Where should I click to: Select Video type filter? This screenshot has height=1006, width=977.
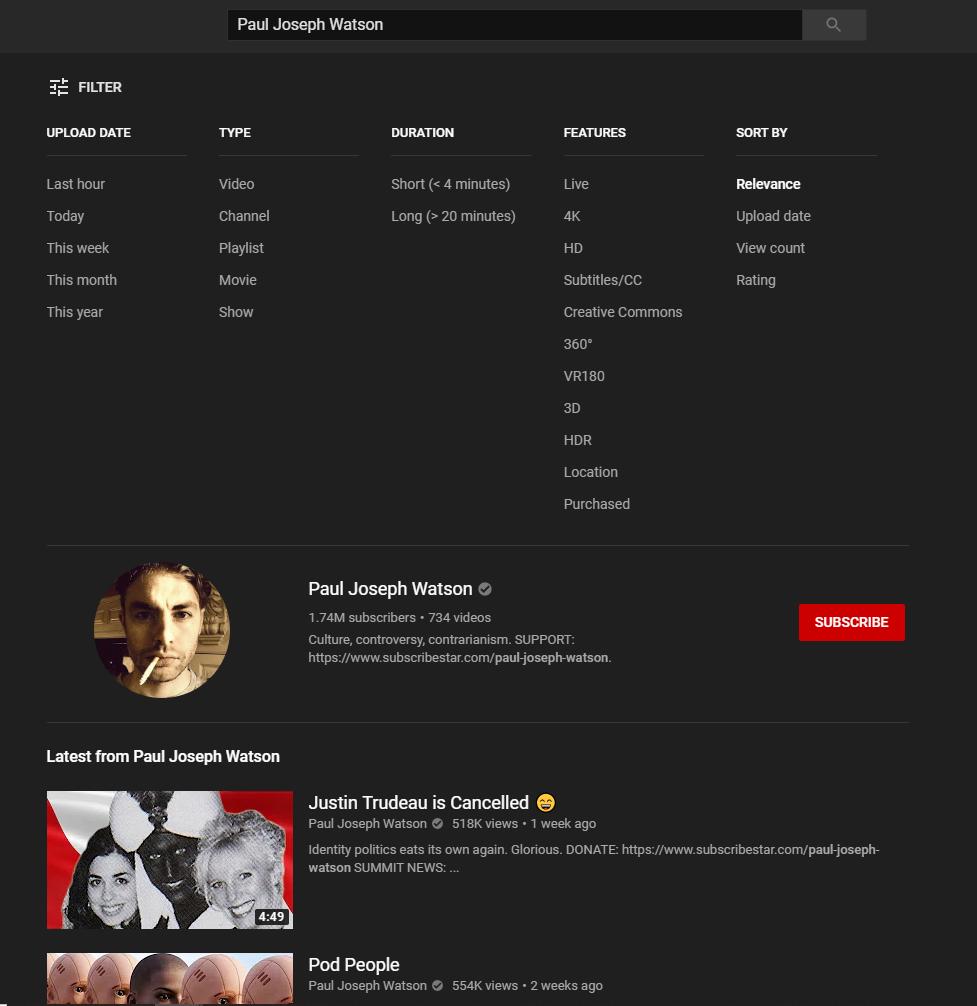236,184
